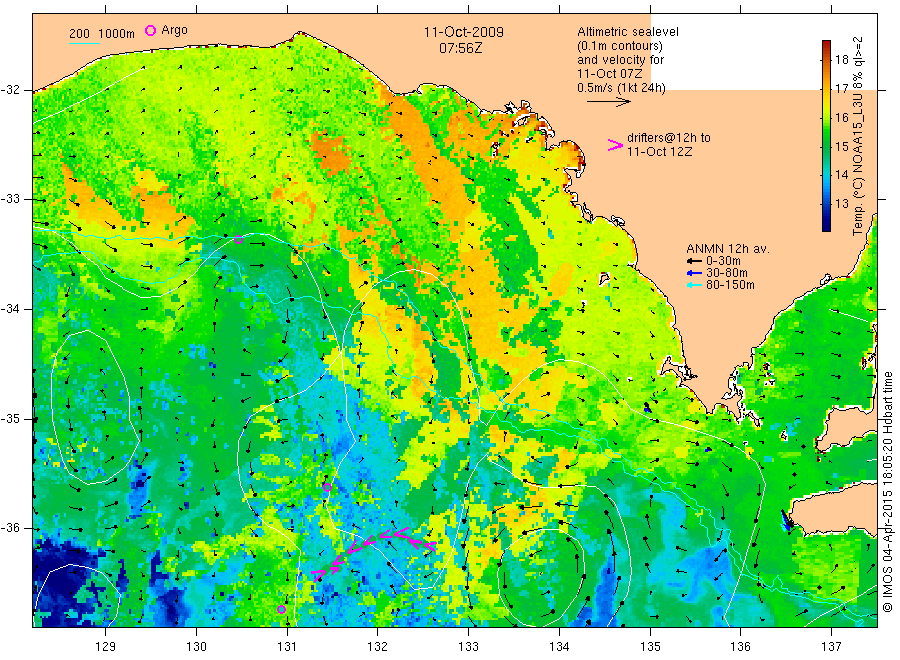Click the temperature color bar
900x660 pixels.
tap(826, 136)
